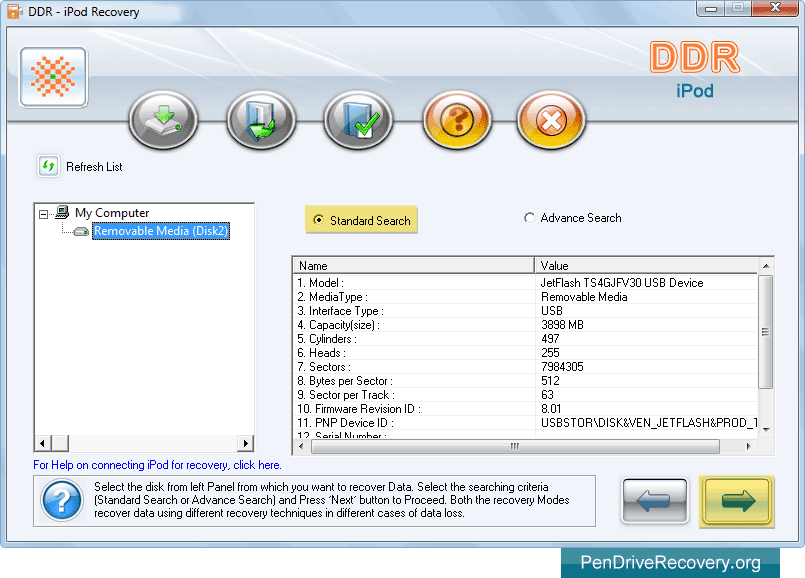Collapse the My Computer tree node

44,214
